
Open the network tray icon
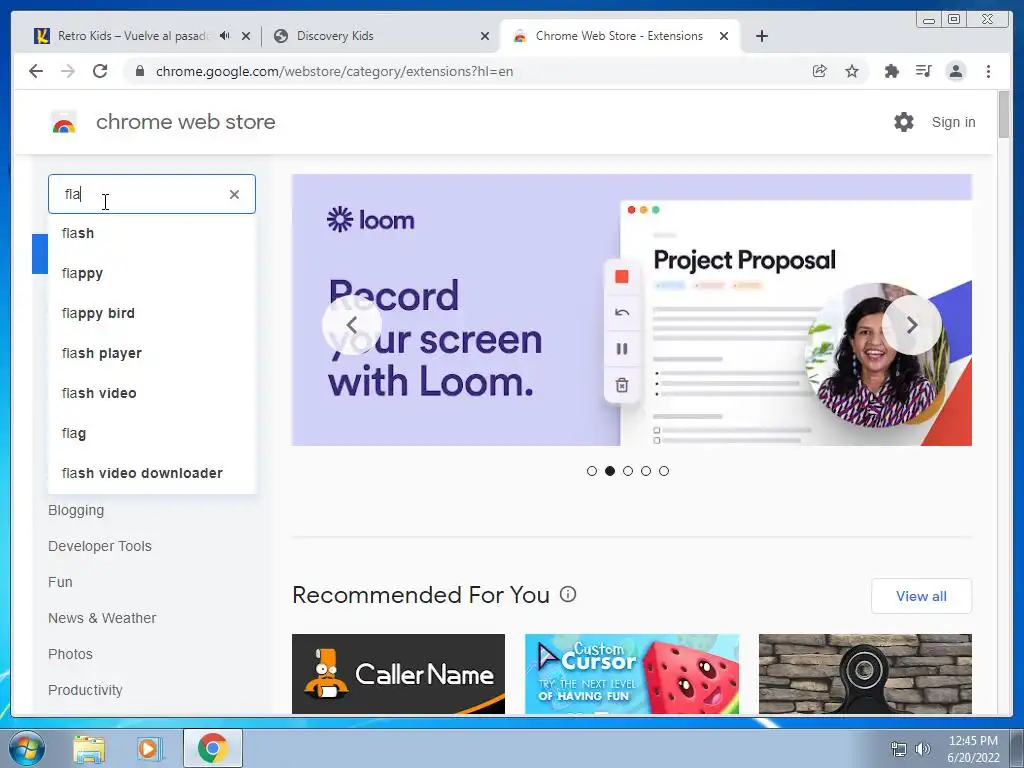click(x=899, y=749)
